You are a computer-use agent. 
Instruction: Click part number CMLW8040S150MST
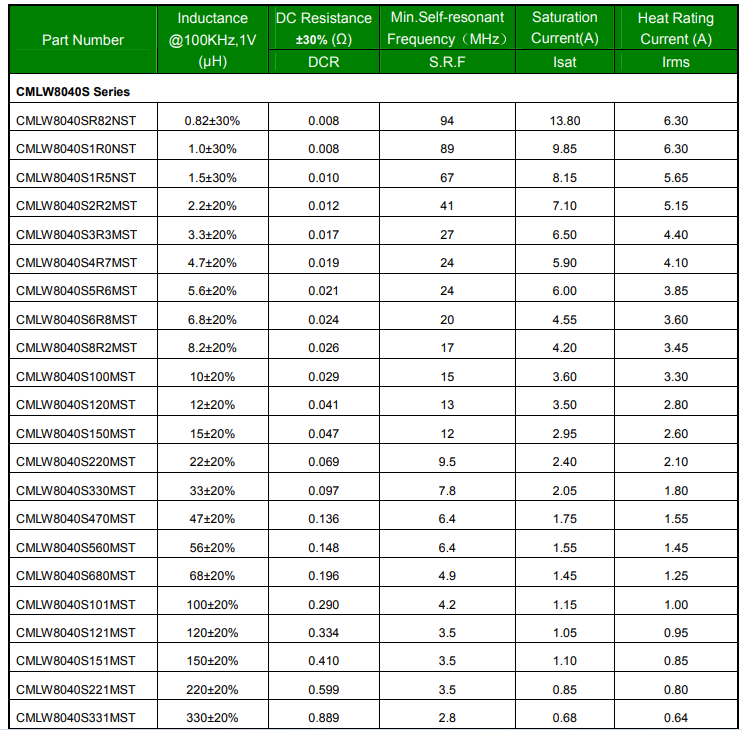(76, 433)
